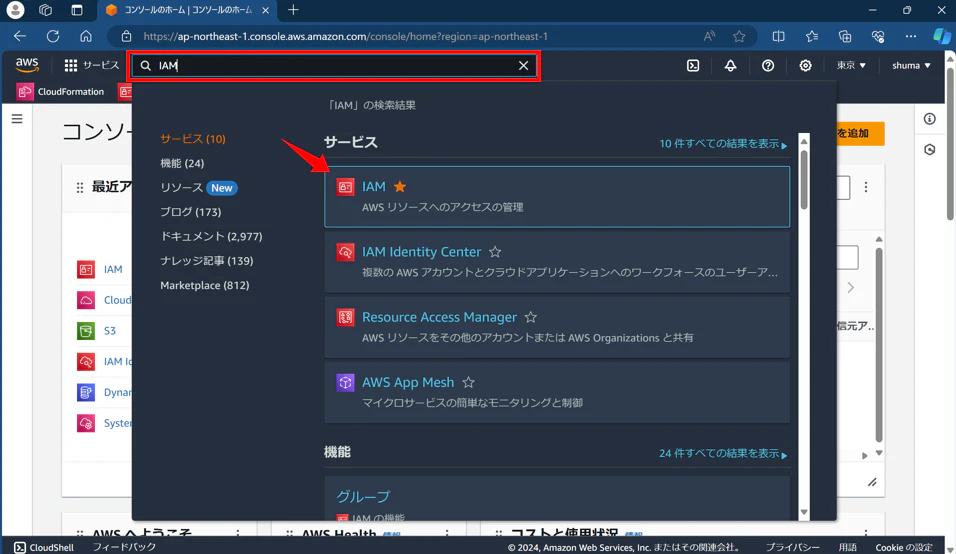
Task: Open CloudShell from the footer
Action: tap(44, 547)
